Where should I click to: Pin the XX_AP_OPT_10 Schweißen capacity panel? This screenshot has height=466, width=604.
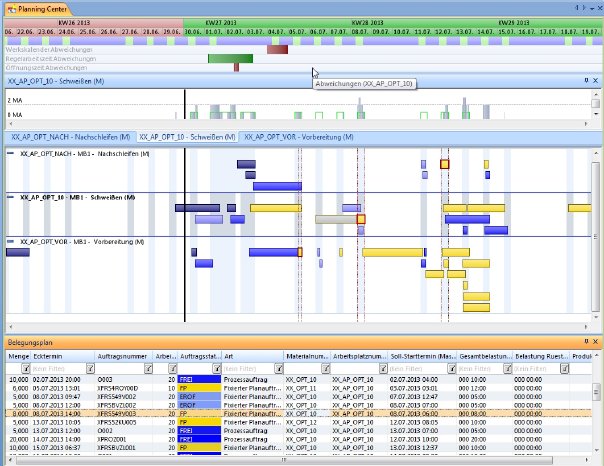586,80
